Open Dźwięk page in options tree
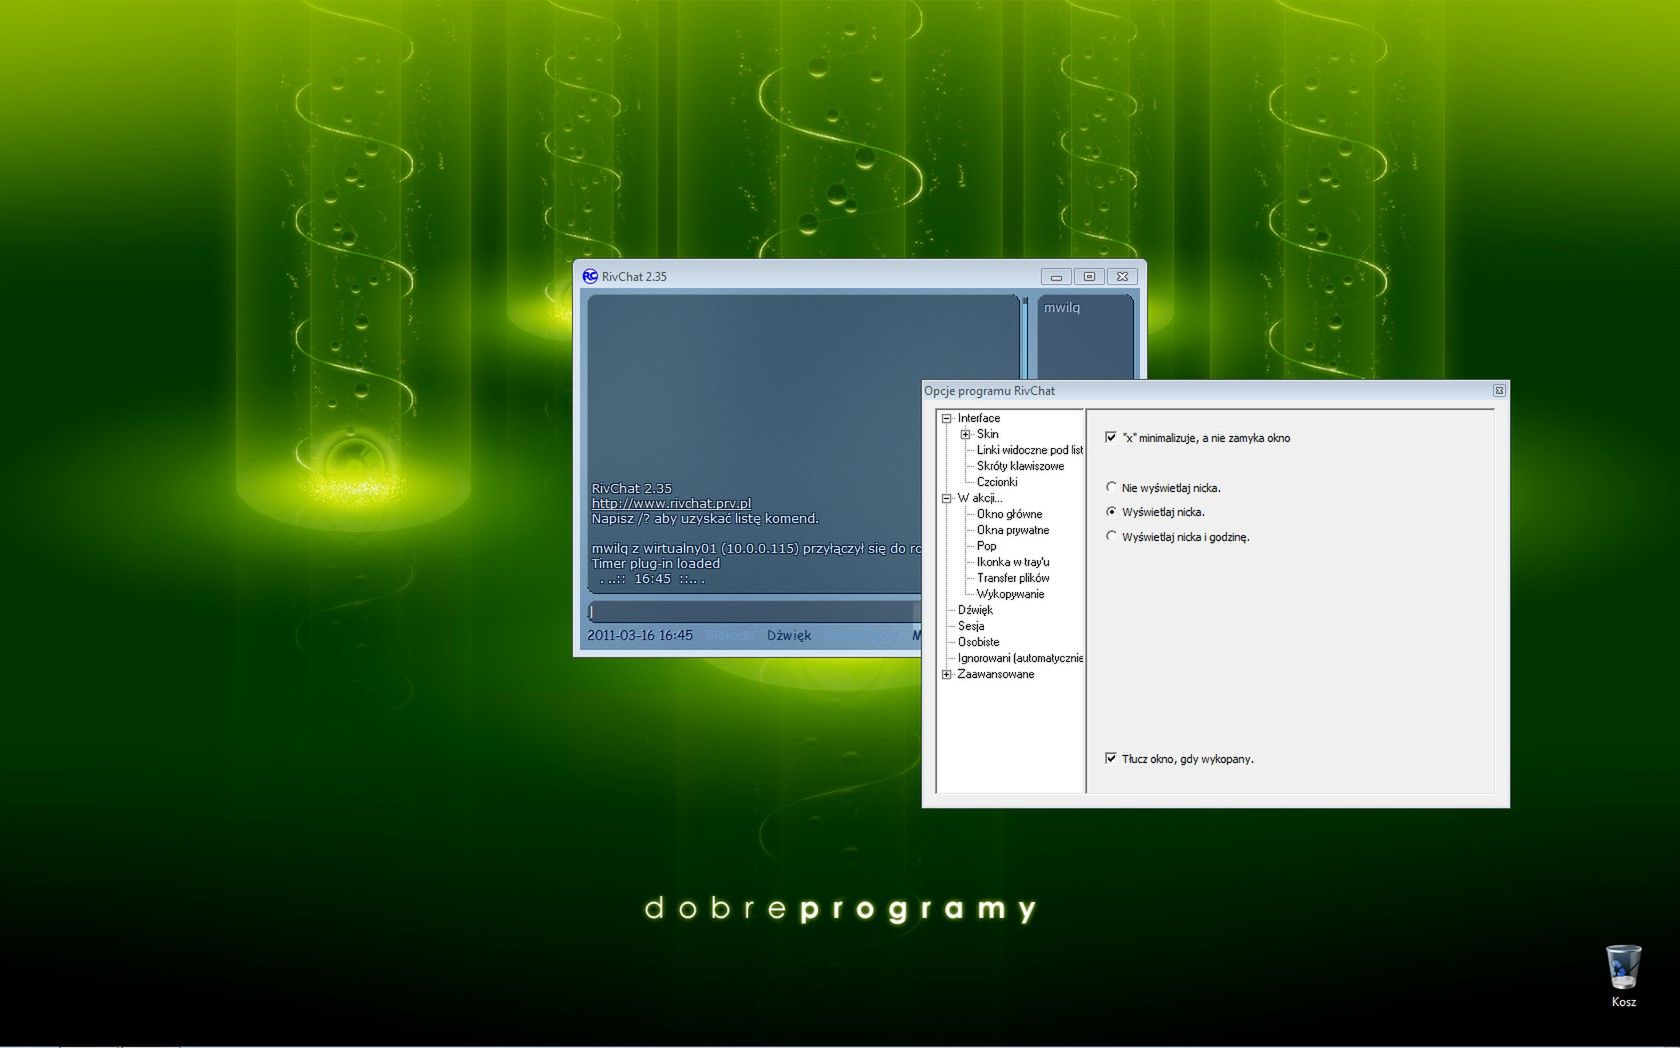 [x=975, y=610]
